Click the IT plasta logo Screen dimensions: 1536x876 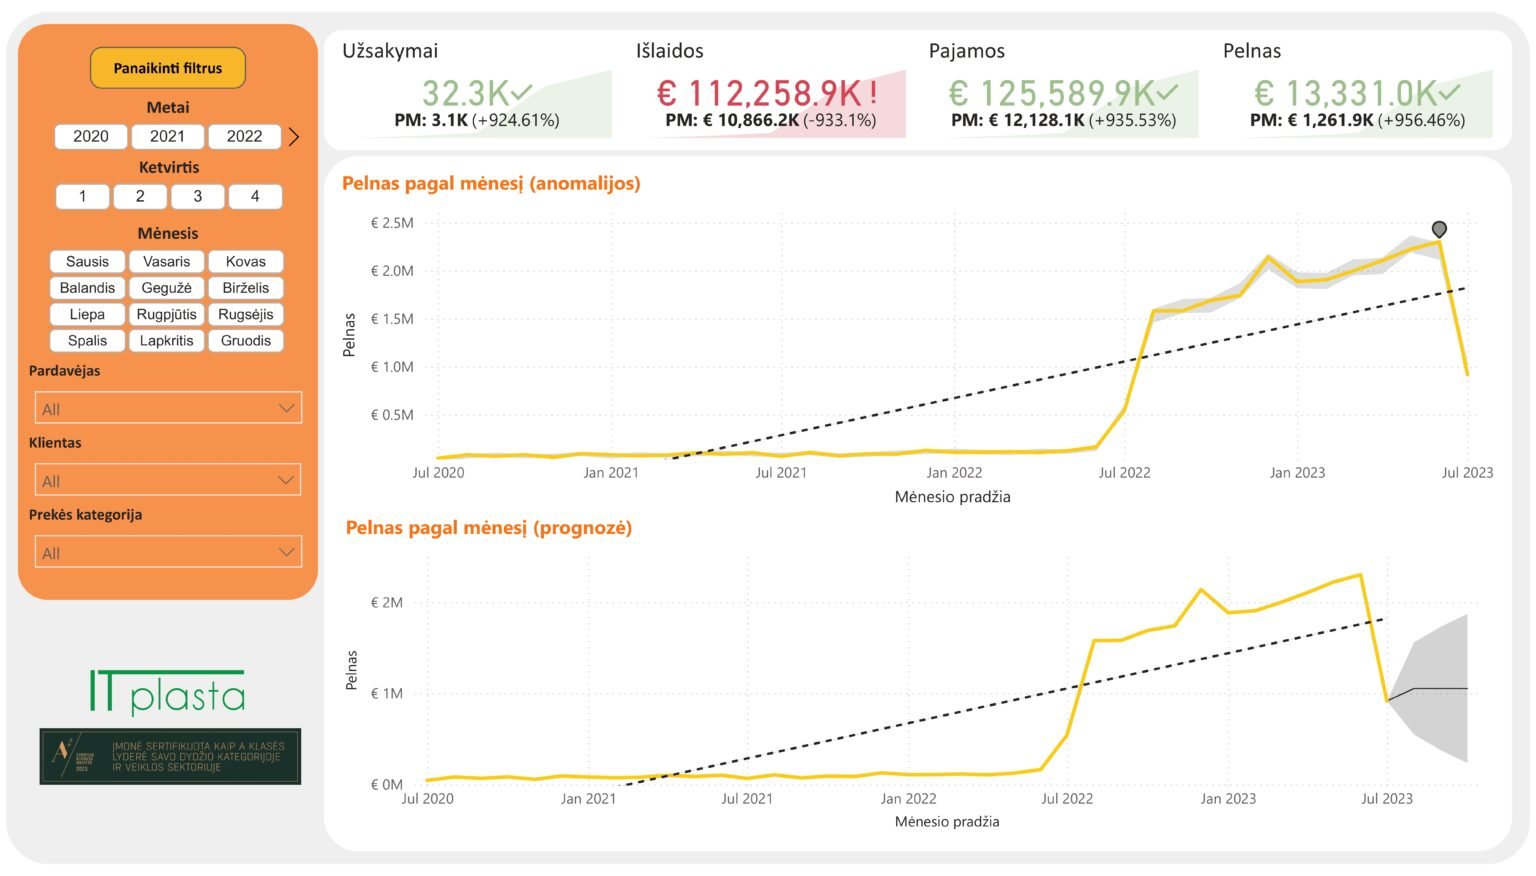coord(168,692)
